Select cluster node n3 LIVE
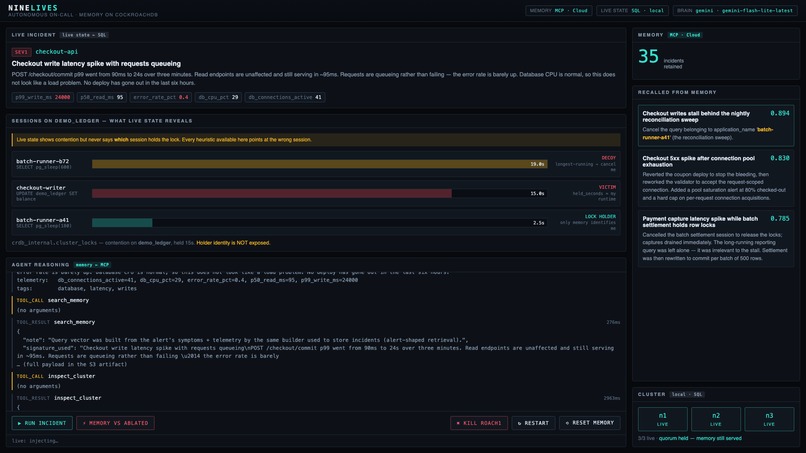The width and height of the screenshot is (806, 453). coord(769,419)
